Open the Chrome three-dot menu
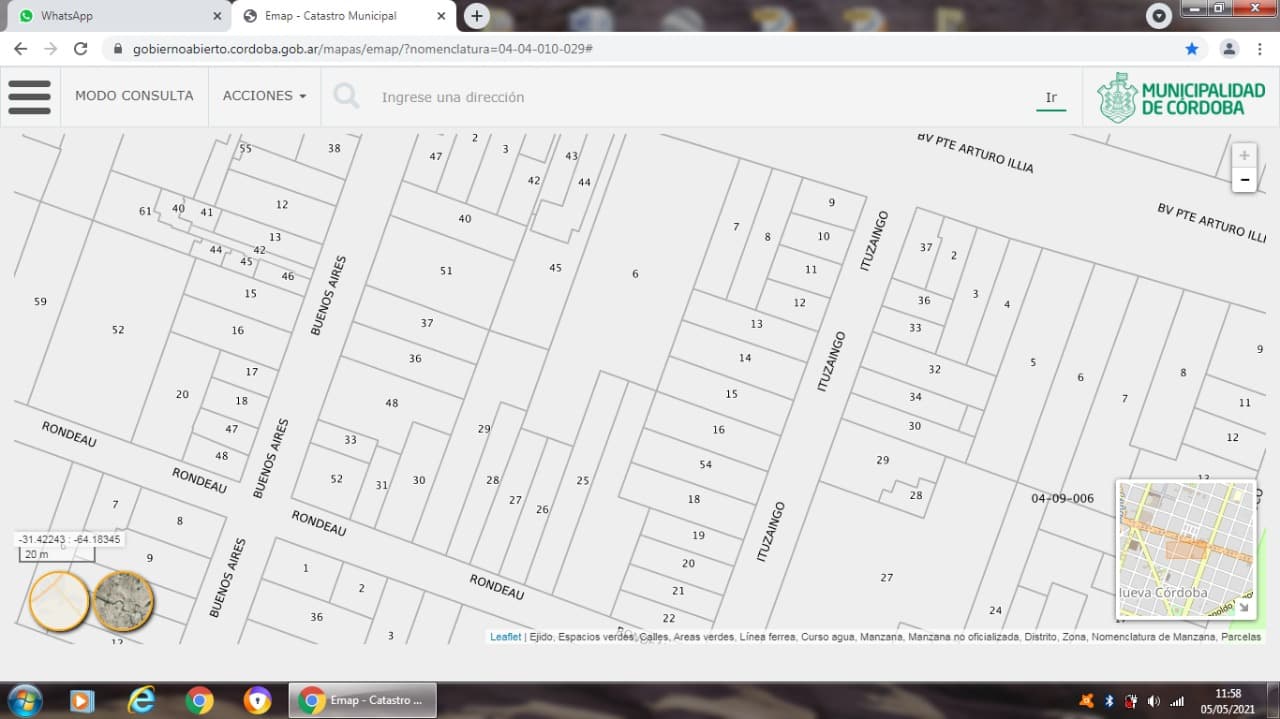1280x719 pixels. [1261, 48]
